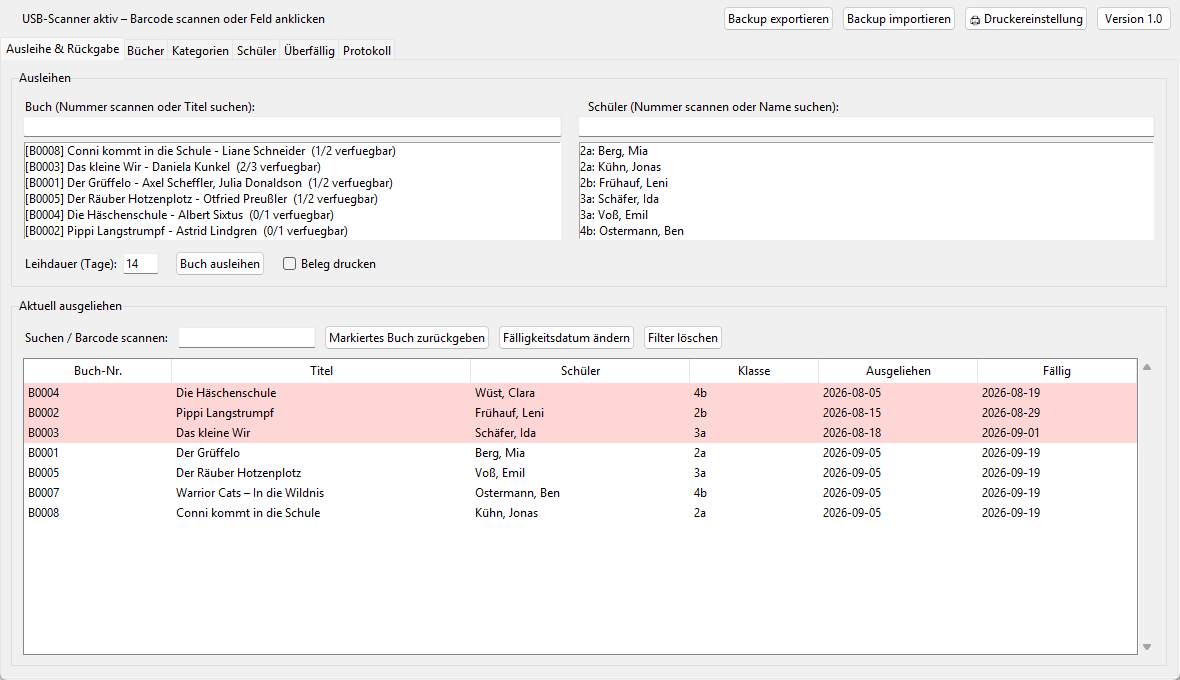Viewport: 1180px width, 680px height.
Task: Select student 3a: Schäfer, Ida
Action: point(866,199)
